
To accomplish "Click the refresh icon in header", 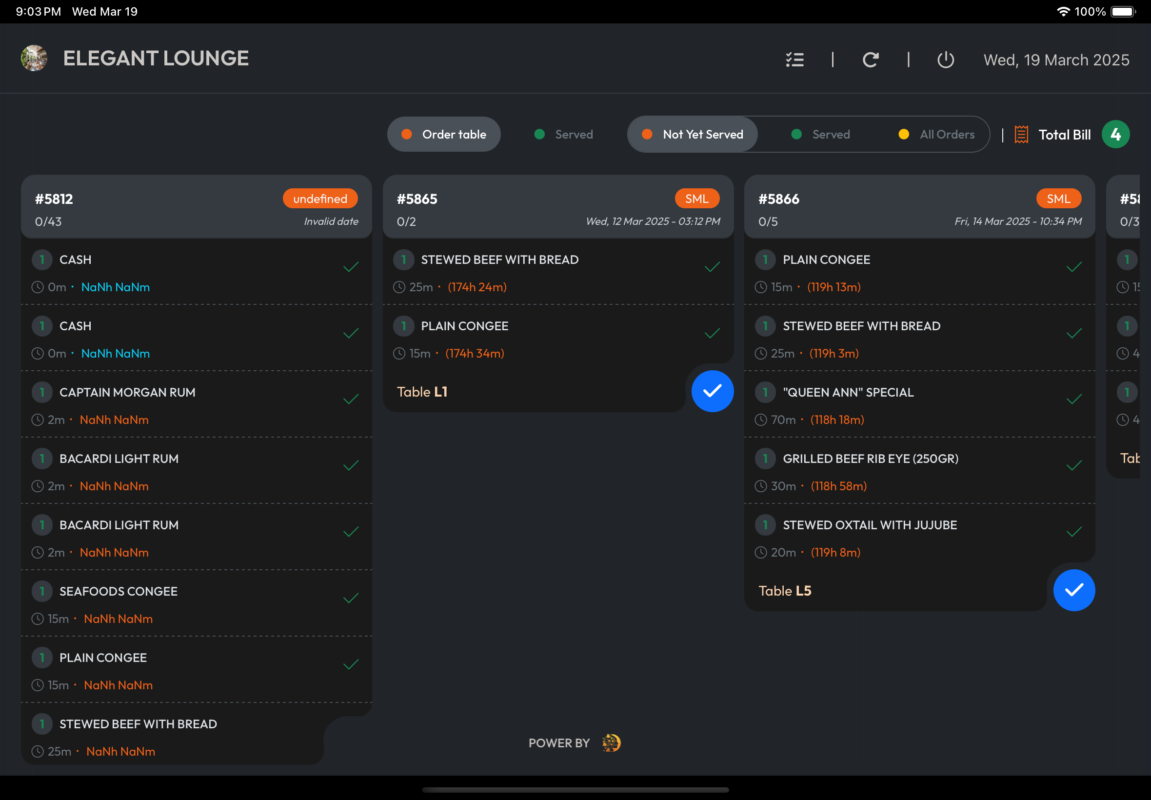I will pyautogui.click(x=870, y=60).
